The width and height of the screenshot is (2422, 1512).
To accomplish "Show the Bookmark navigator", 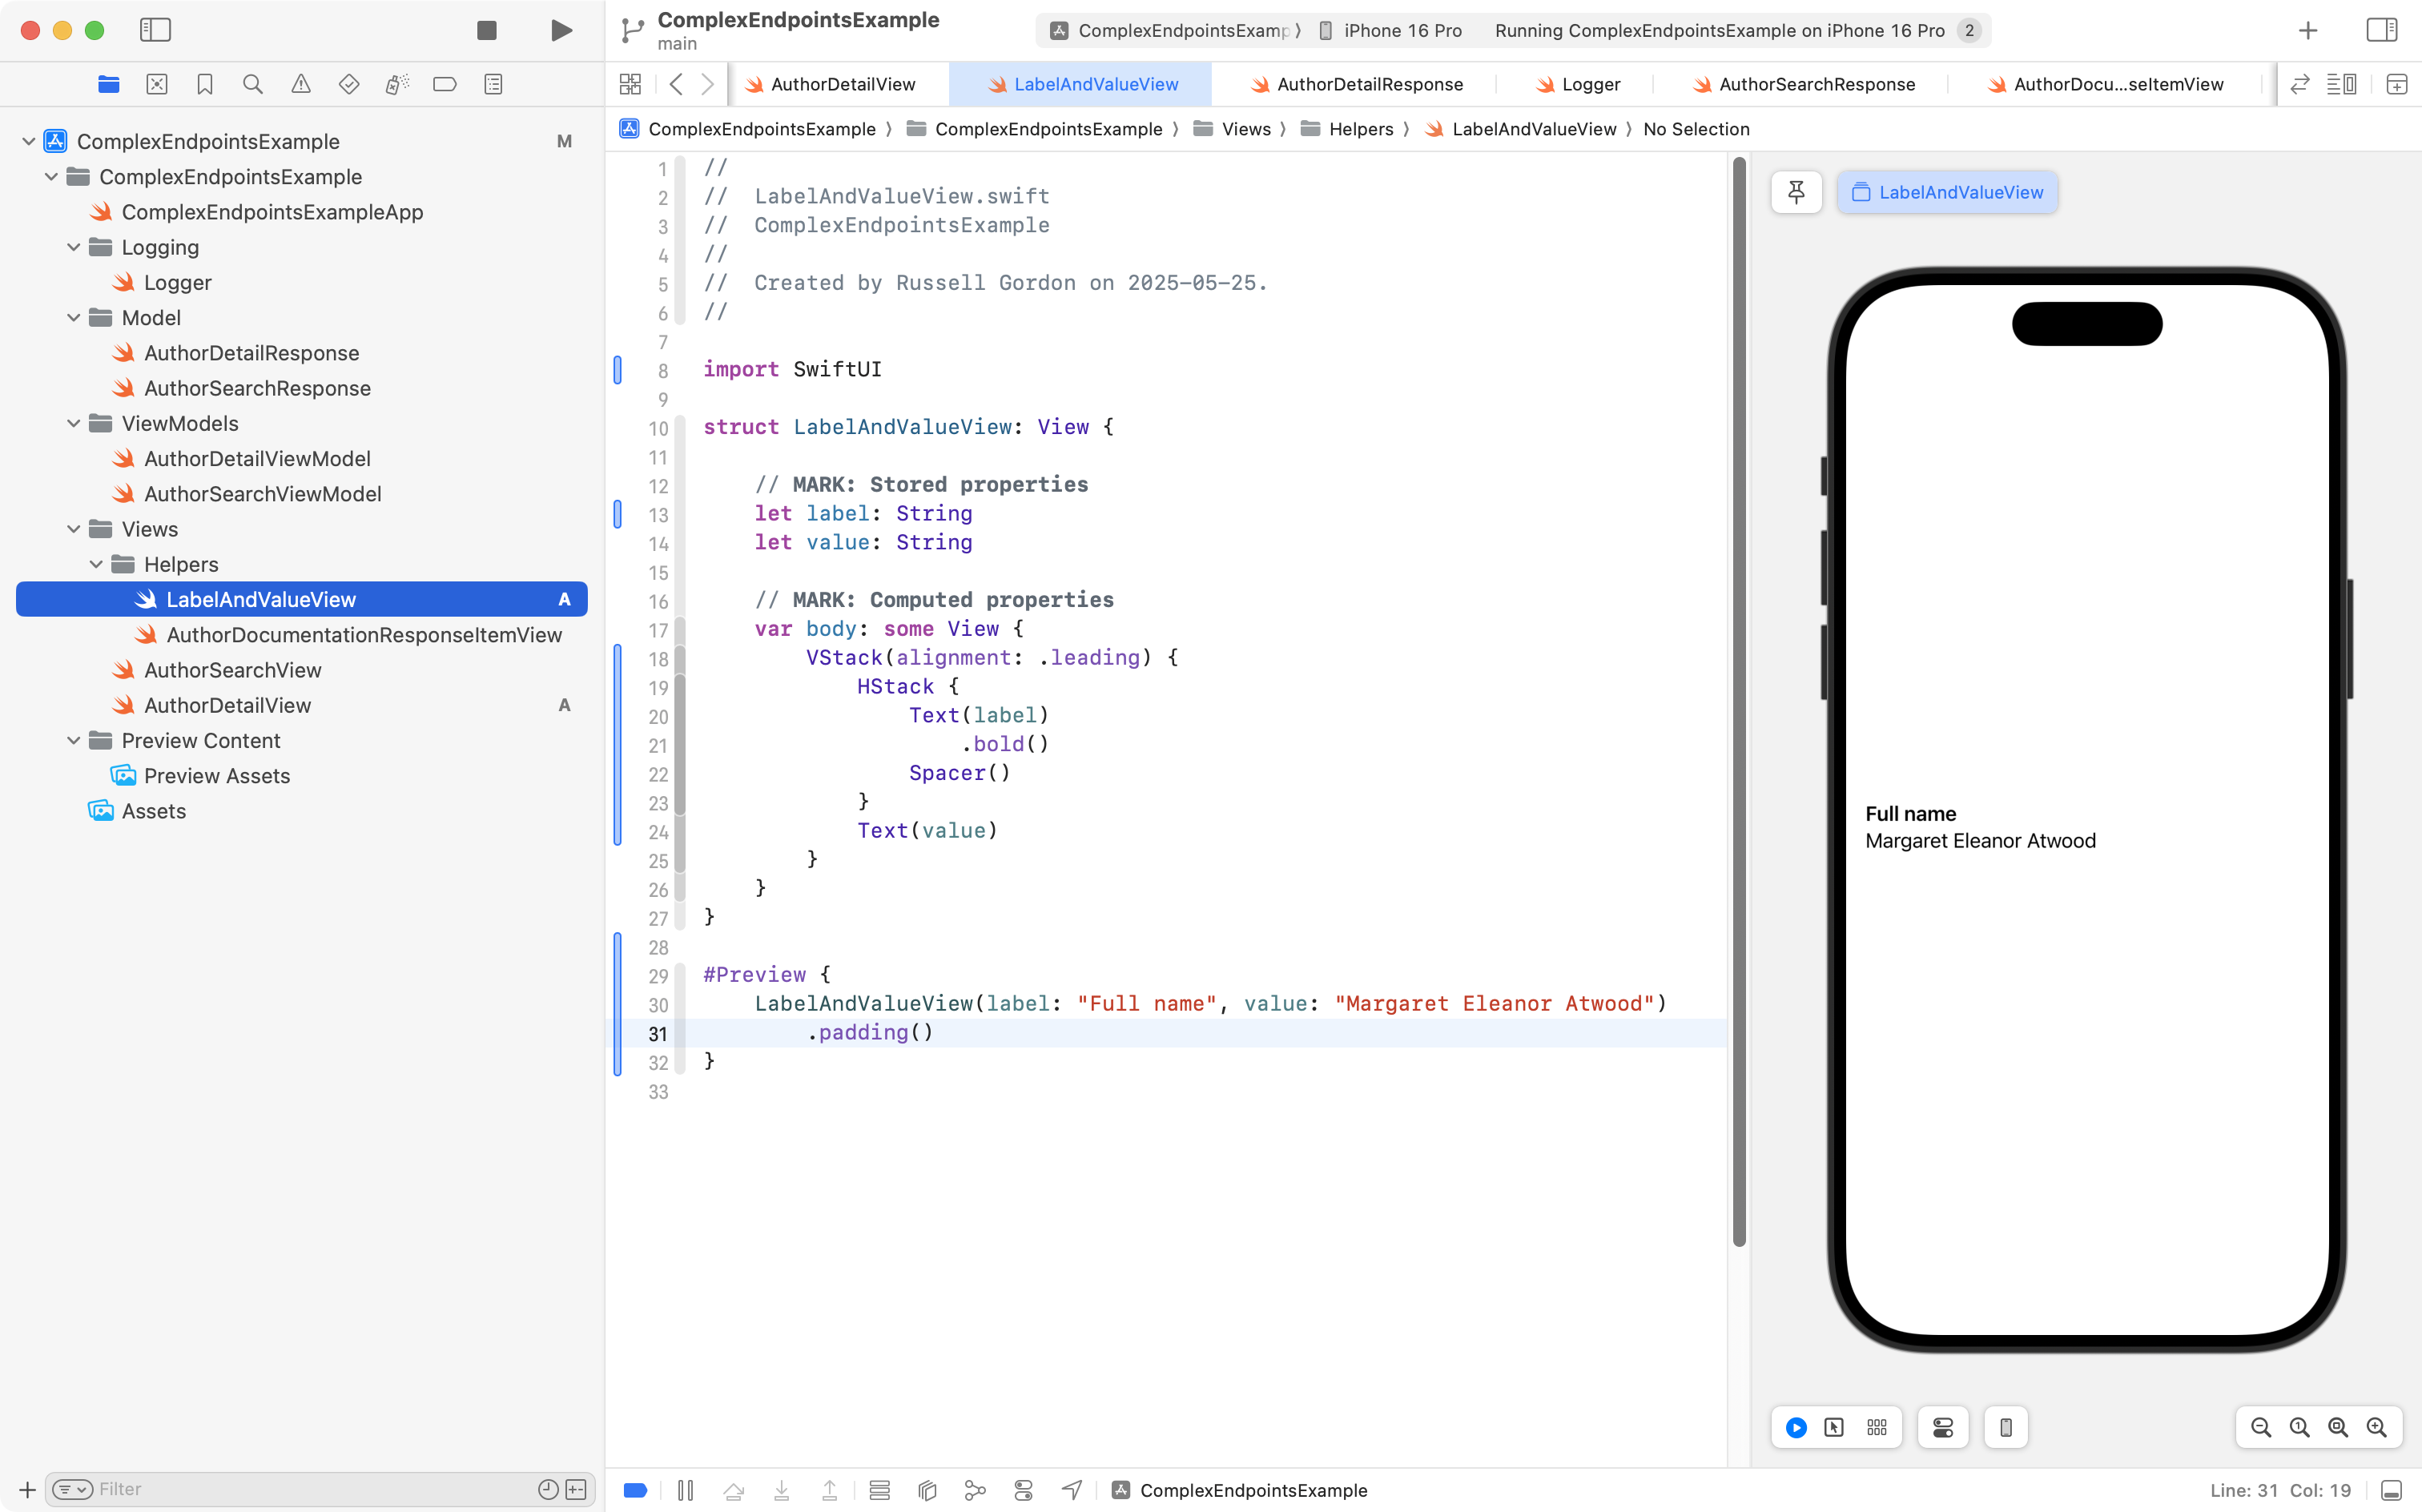I will (205, 85).
